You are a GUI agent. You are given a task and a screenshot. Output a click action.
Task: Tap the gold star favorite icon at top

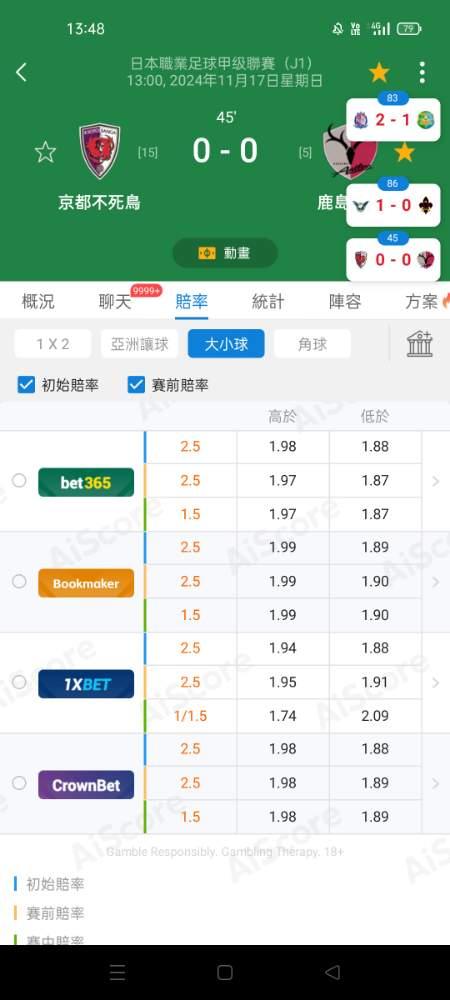coord(379,72)
